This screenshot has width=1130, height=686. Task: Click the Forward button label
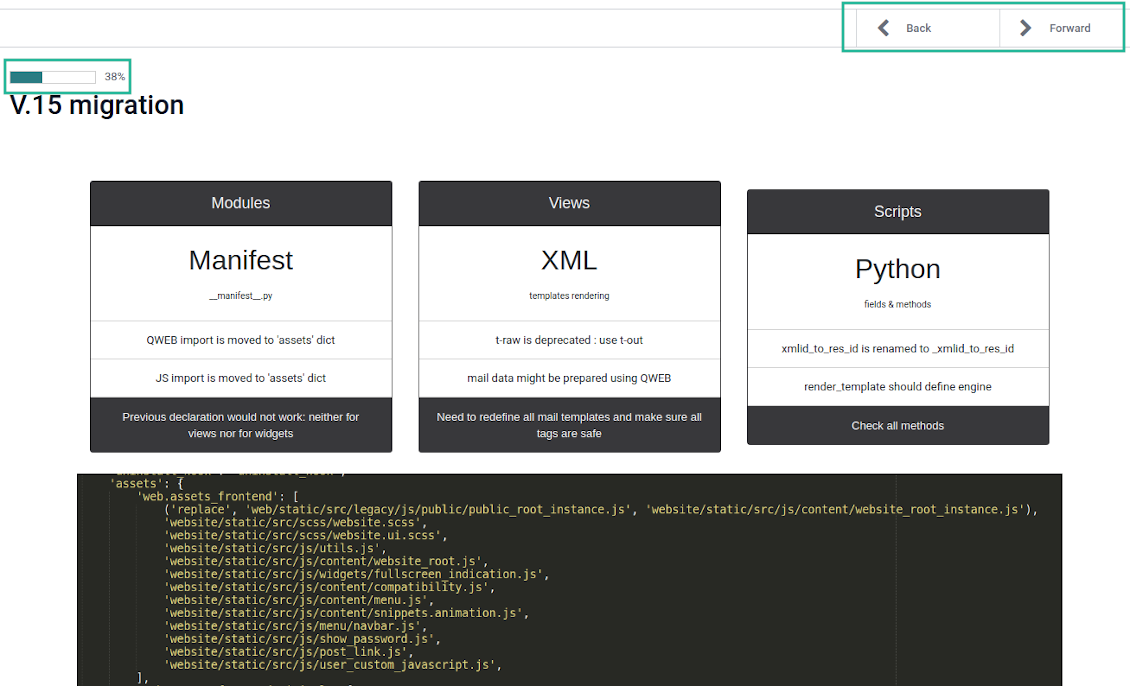(1069, 28)
